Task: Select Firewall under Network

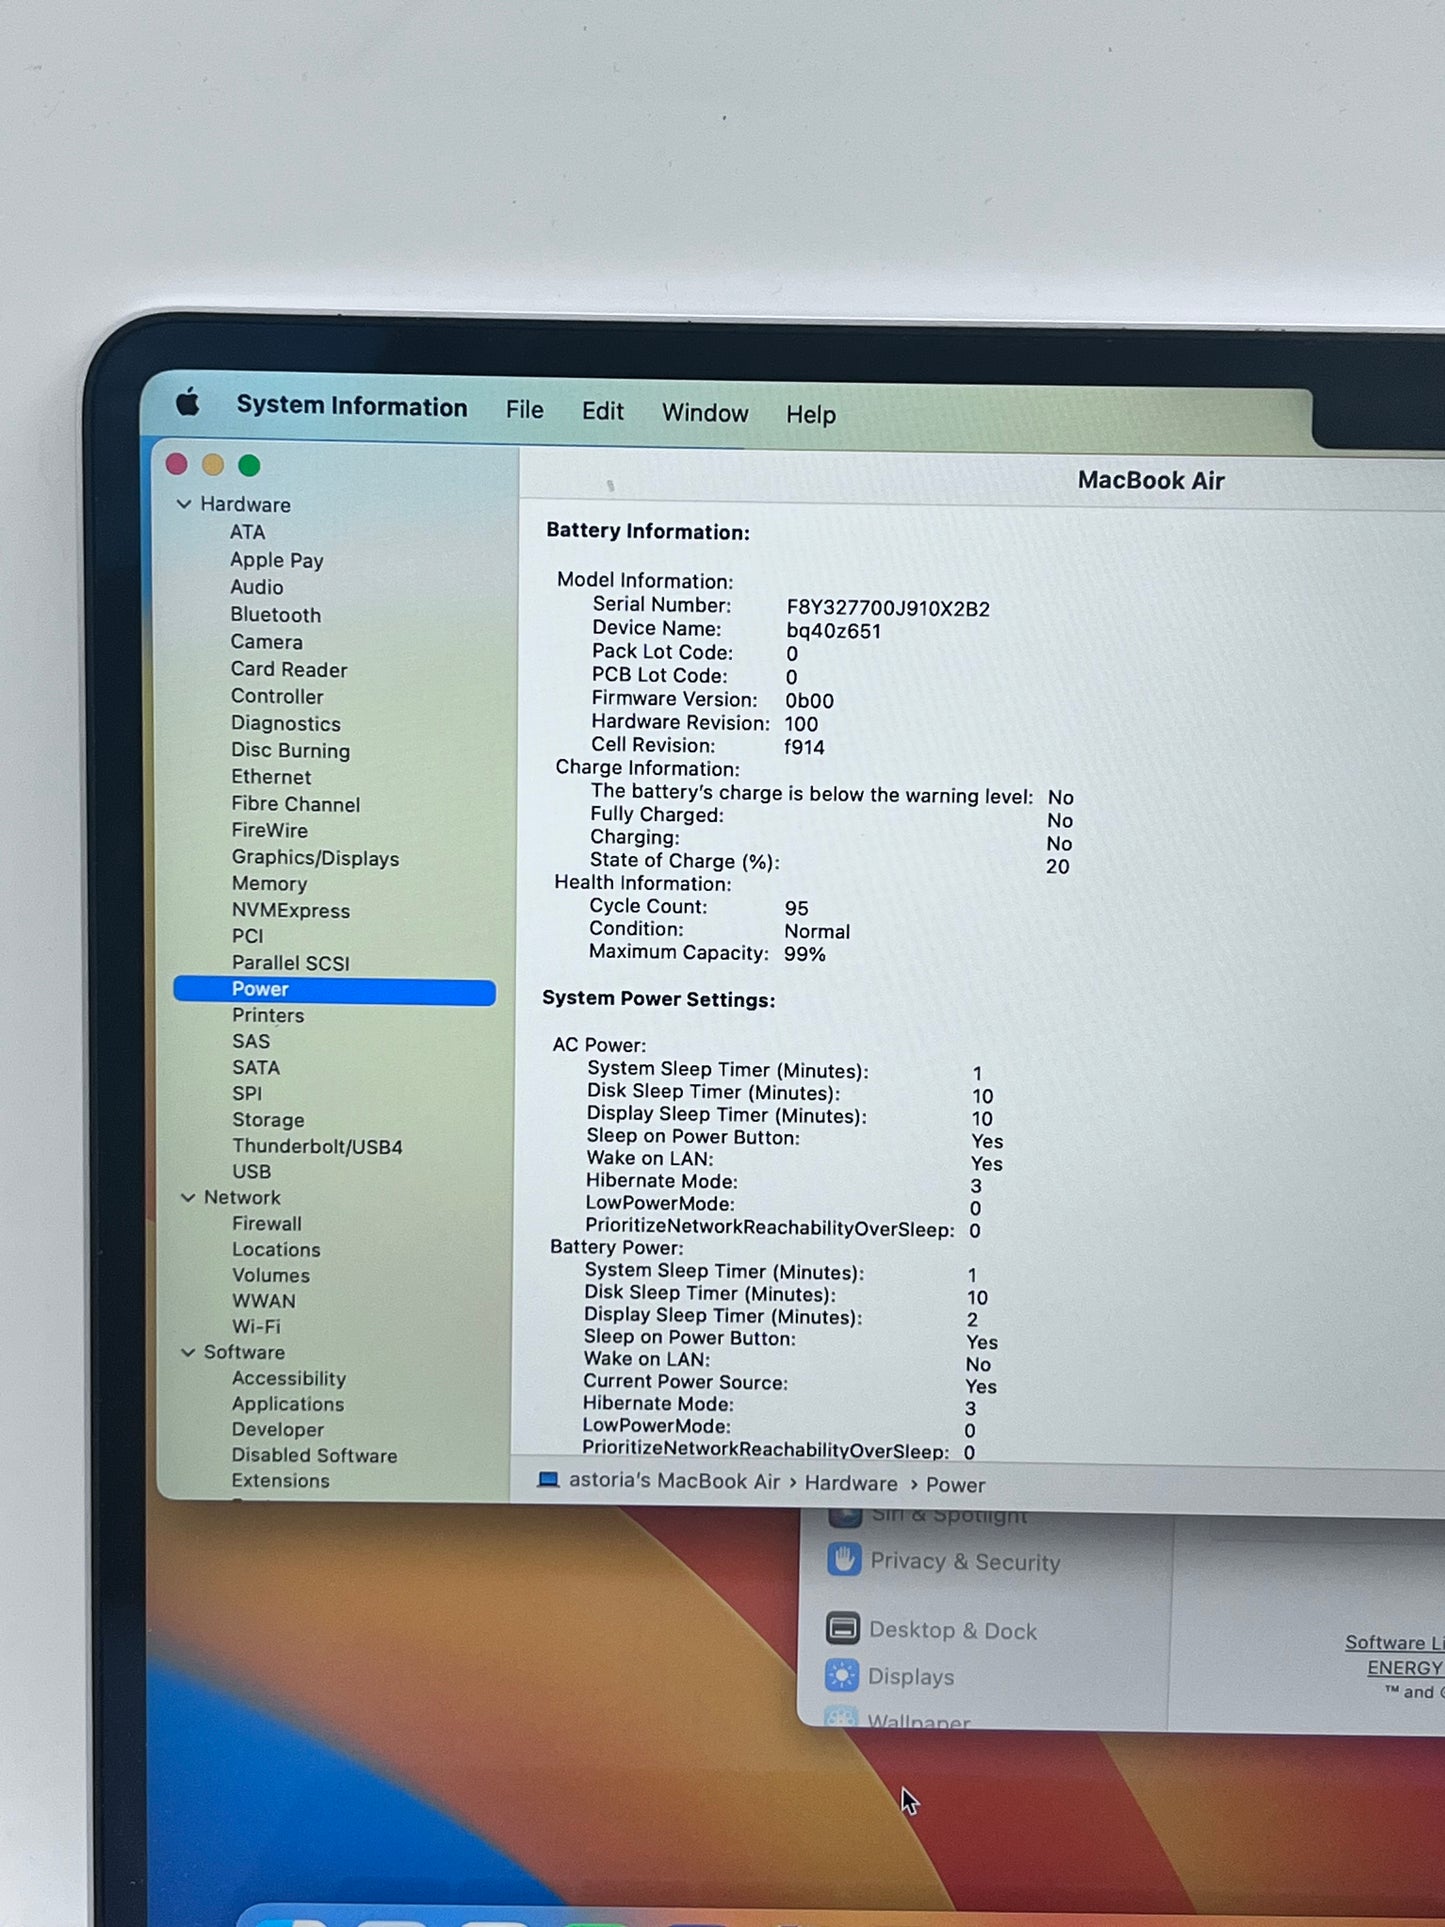Action: pos(267,1223)
